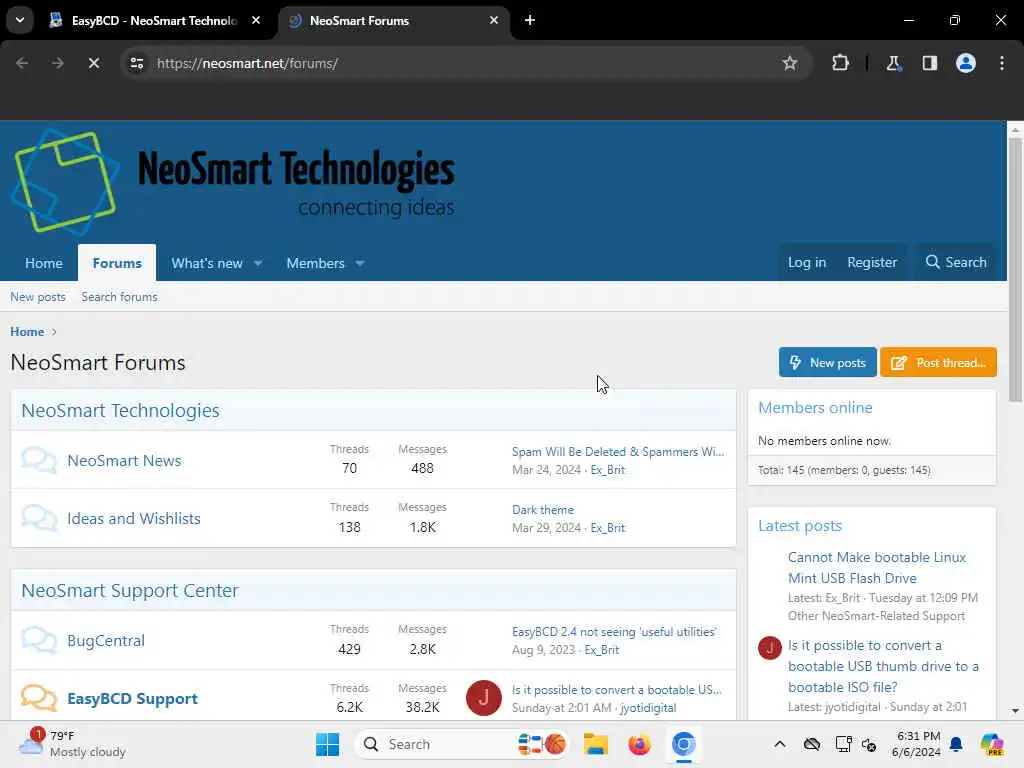Click the J avatar in EasyBCD Support row
The height and width of the screenshot is (768, 1024).
(x=483, y=697)
